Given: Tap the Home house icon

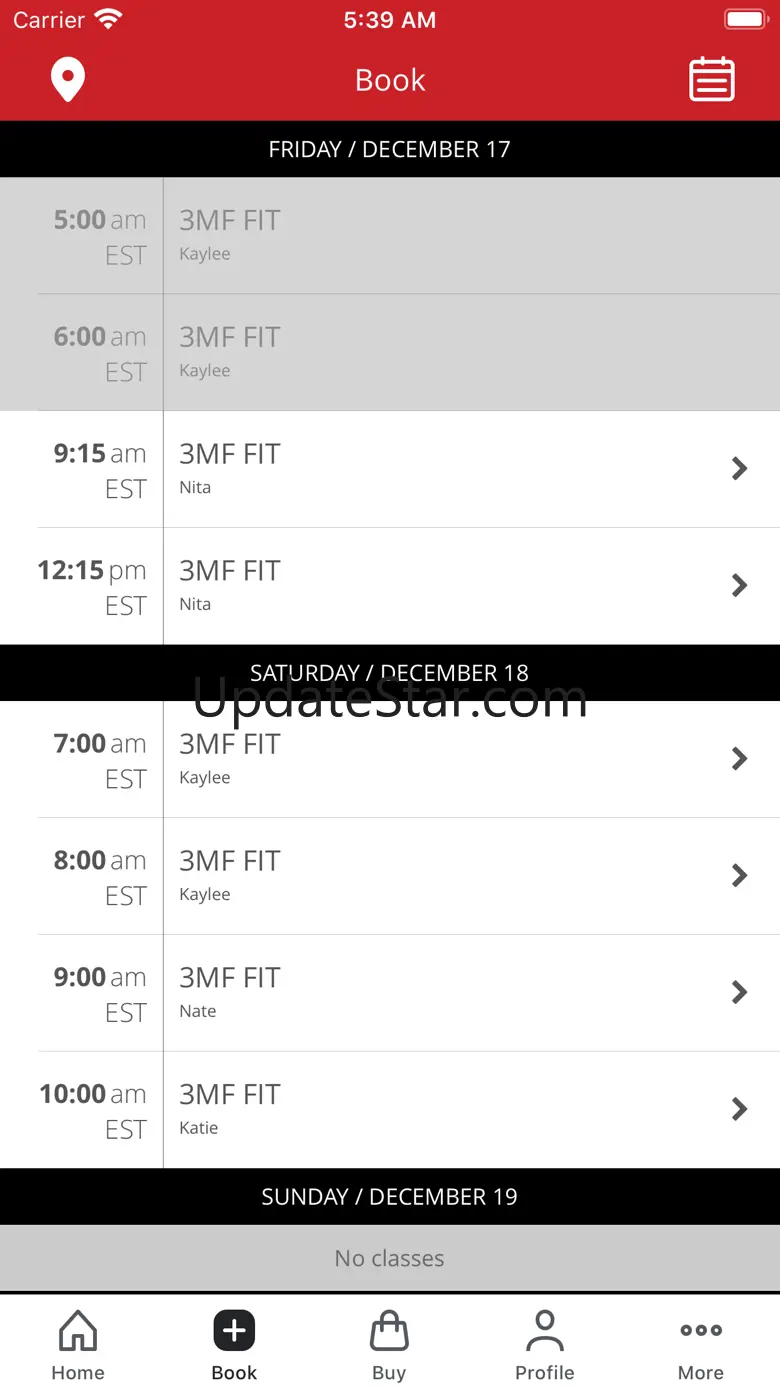Looking at the screenshot, I should click(x=78, y=1331).
